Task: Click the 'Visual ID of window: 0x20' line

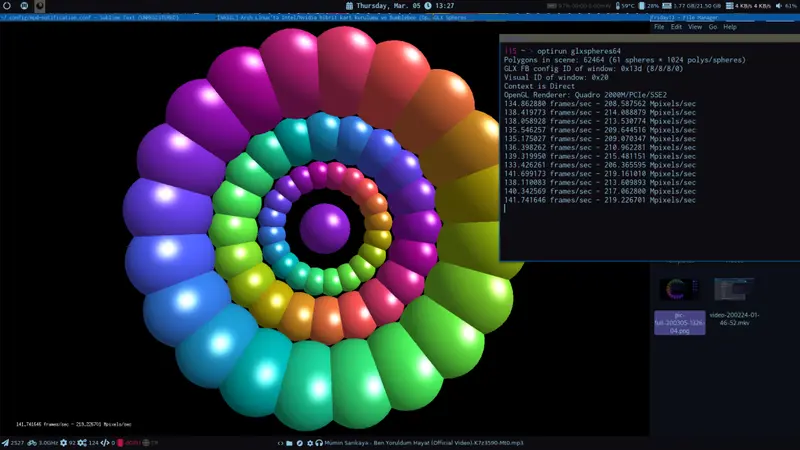Action: [x=556, y=78]
